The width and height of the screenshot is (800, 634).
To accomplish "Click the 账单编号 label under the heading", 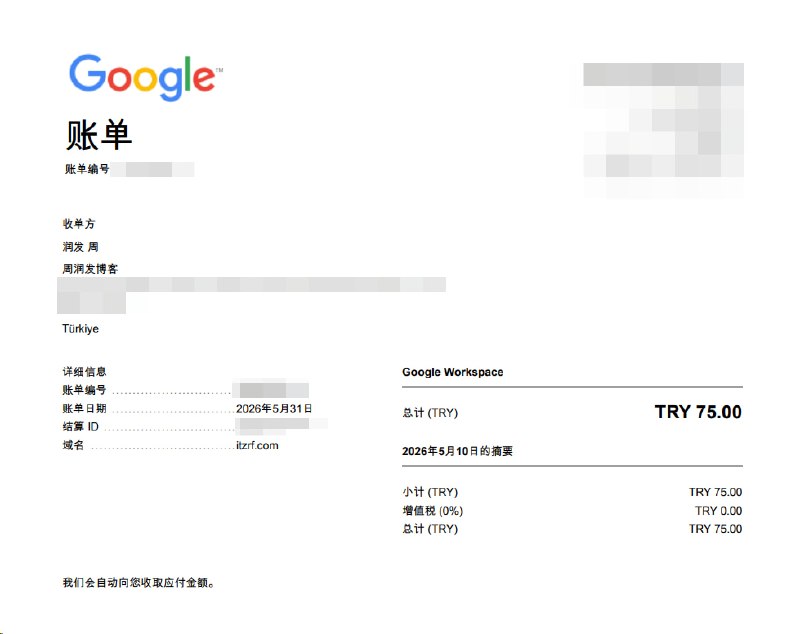I will click(x=86, y=169).
